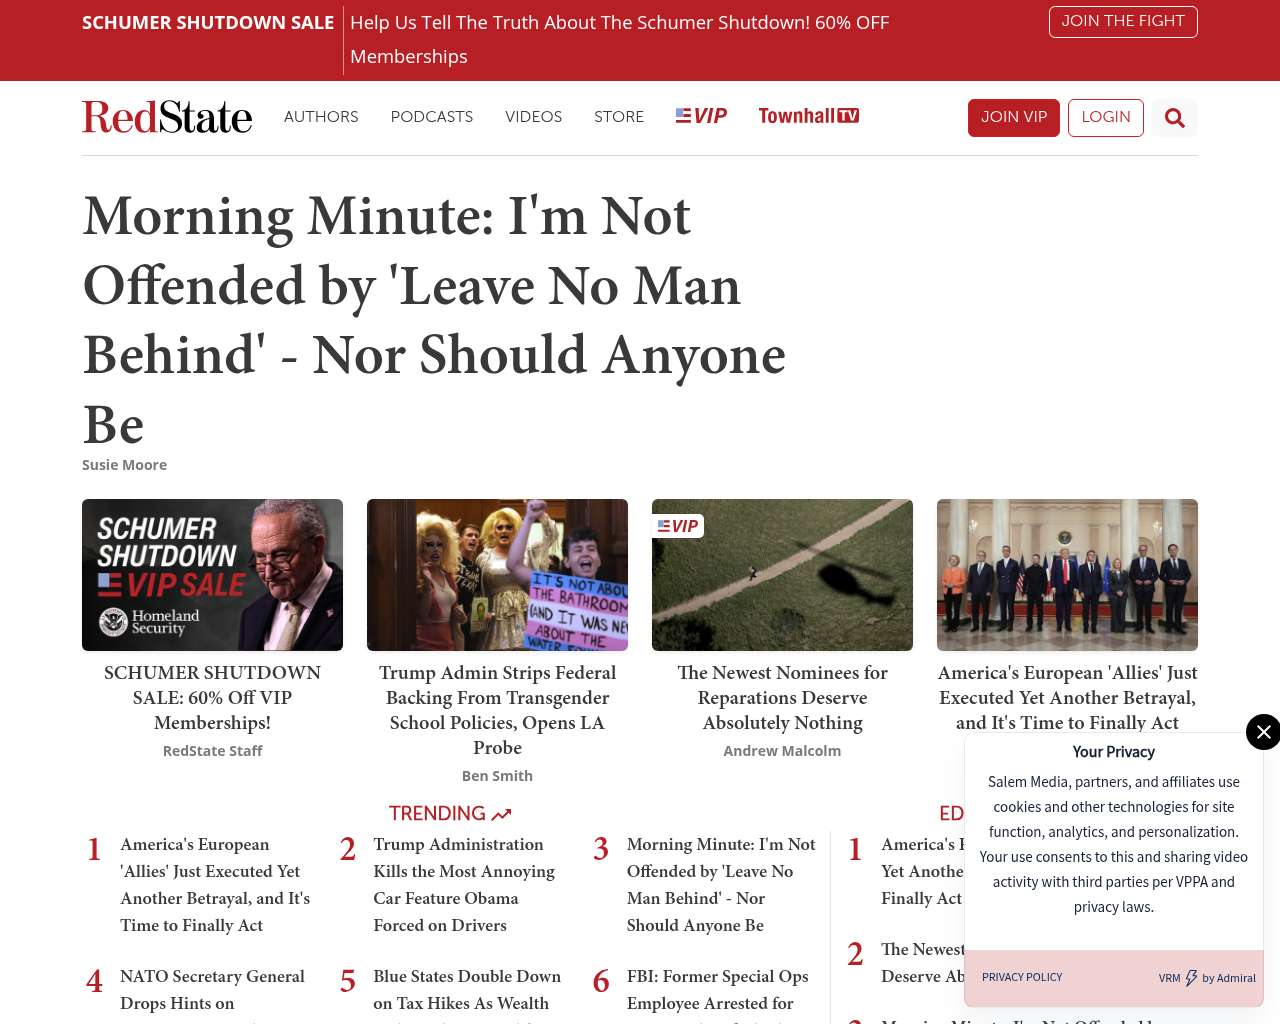1280x1024 pixels.
Task: Open author Susie Moore's page
Action: tap(124, 465)
